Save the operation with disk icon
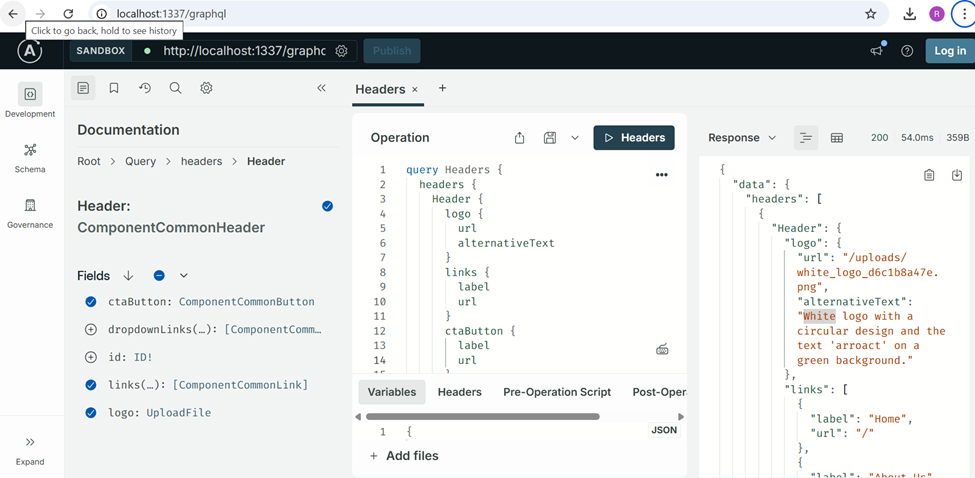The width and height of the screenshot is (975, 478). 550,138
